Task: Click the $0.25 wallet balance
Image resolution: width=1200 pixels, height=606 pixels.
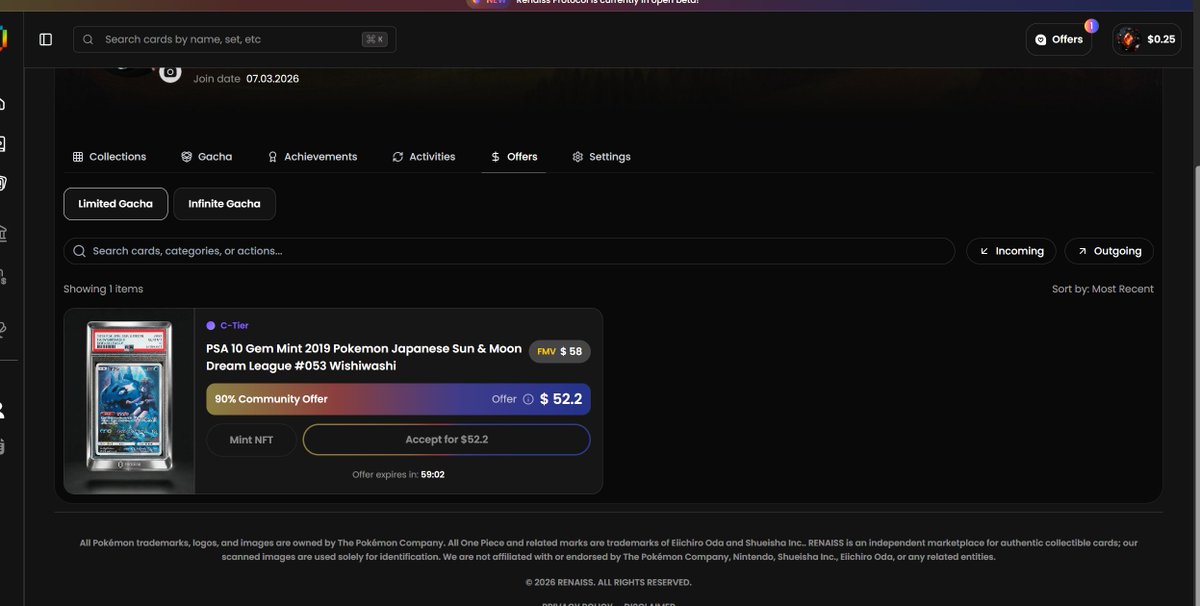Action: point(1161,39)
